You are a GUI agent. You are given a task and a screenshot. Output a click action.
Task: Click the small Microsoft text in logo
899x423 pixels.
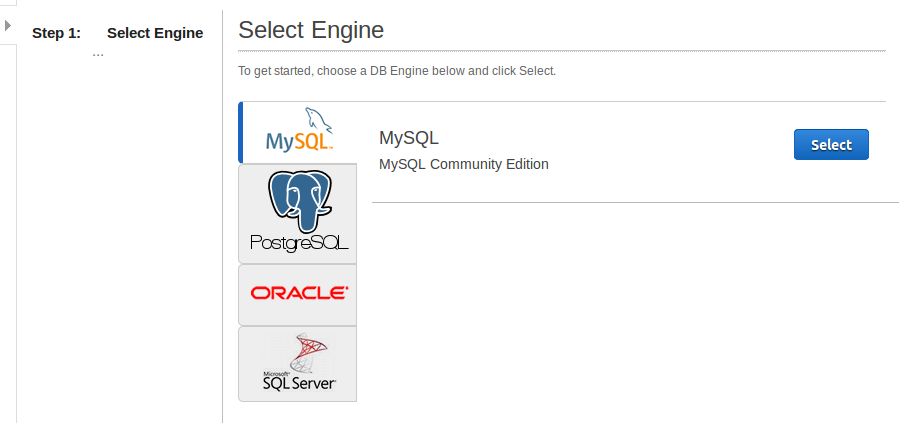(274, 371)
